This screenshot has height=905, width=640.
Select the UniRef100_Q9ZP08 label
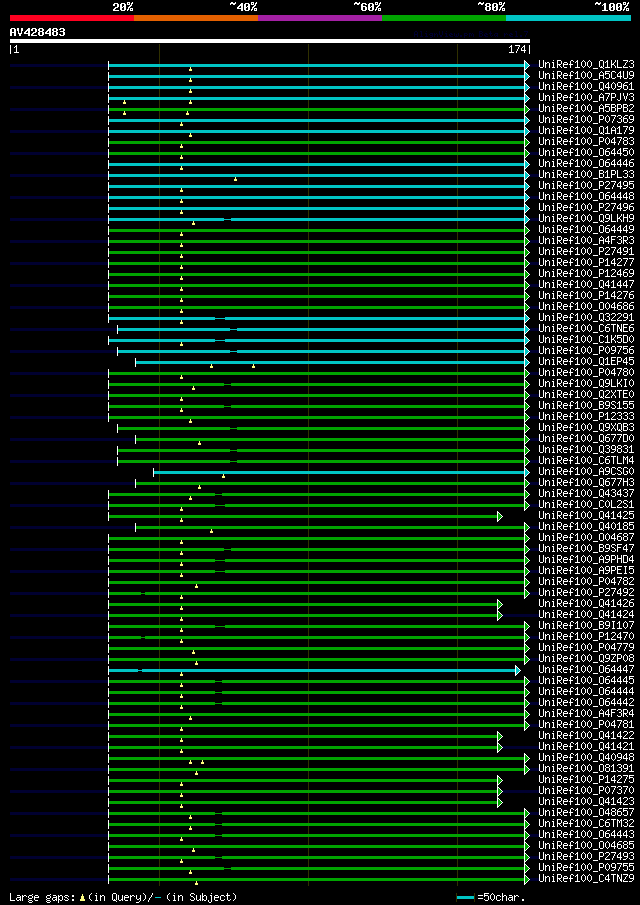tap(586, 658)
